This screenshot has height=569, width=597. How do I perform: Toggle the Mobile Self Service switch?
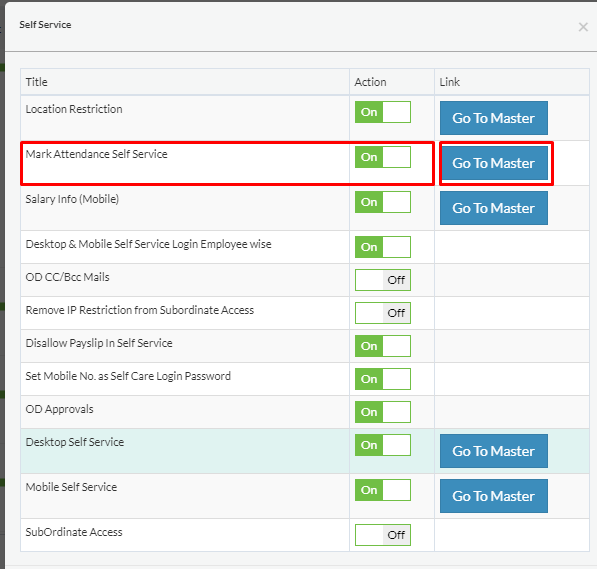pos(383,490)
